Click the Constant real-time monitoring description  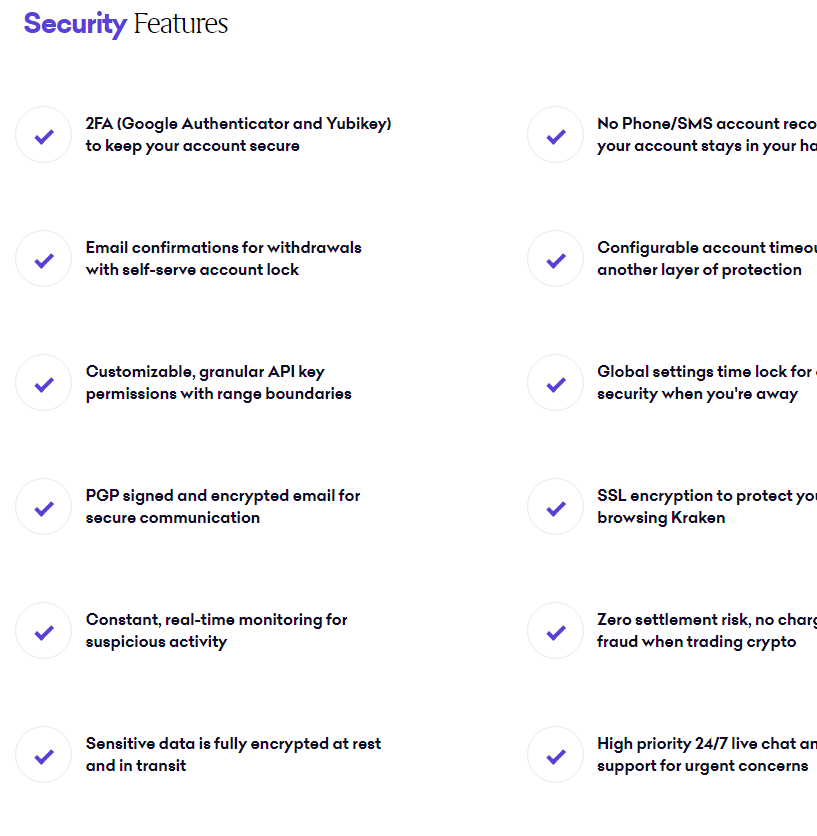coord(217,631)
